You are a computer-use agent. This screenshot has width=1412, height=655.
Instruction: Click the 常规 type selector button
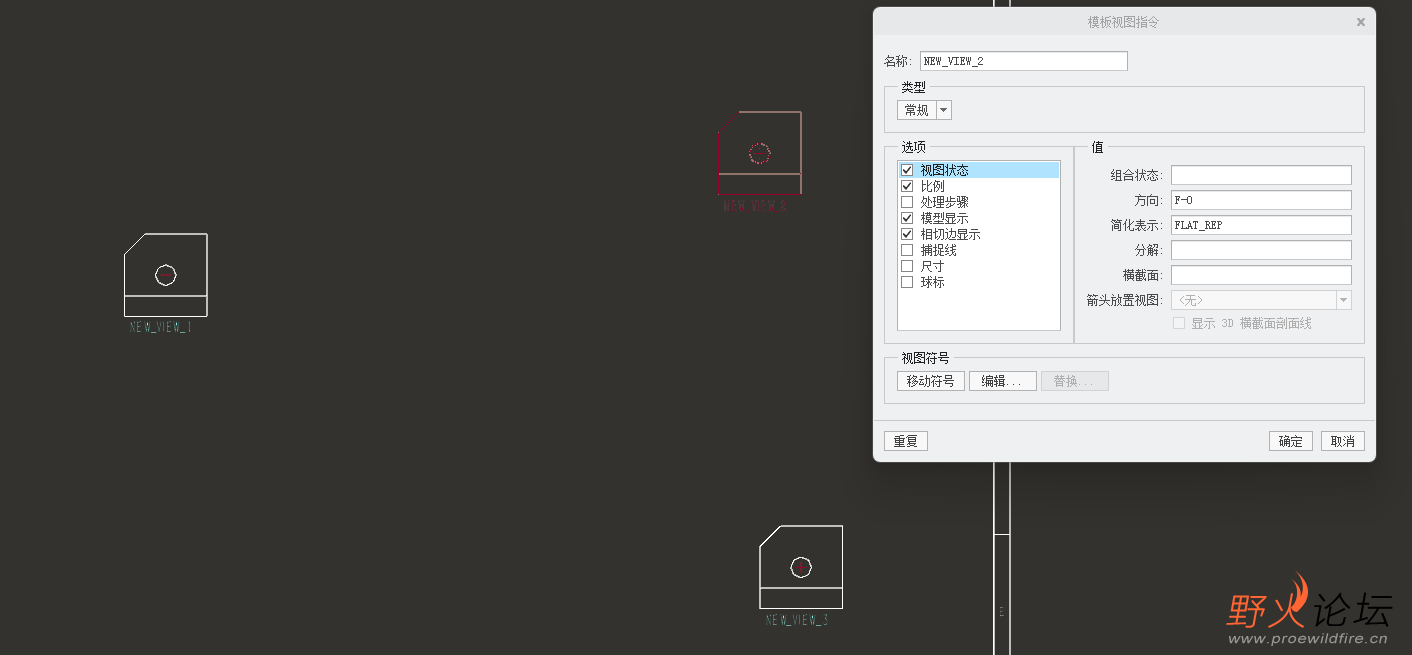[916, 110]
